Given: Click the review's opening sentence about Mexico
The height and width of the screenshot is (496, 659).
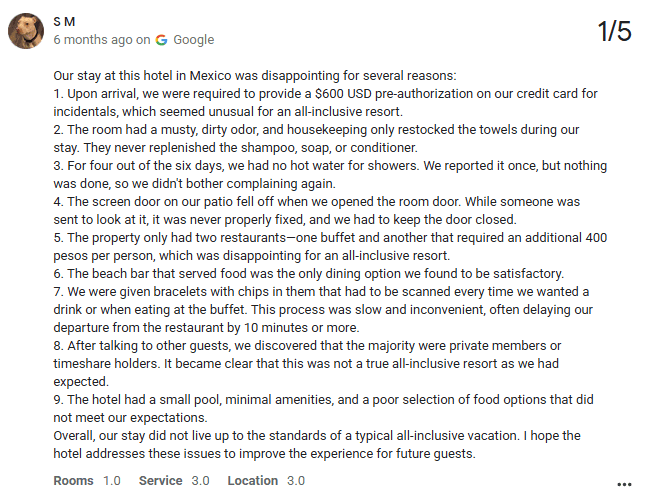Looking at the screenshot, I should click(x=253, y=76).
